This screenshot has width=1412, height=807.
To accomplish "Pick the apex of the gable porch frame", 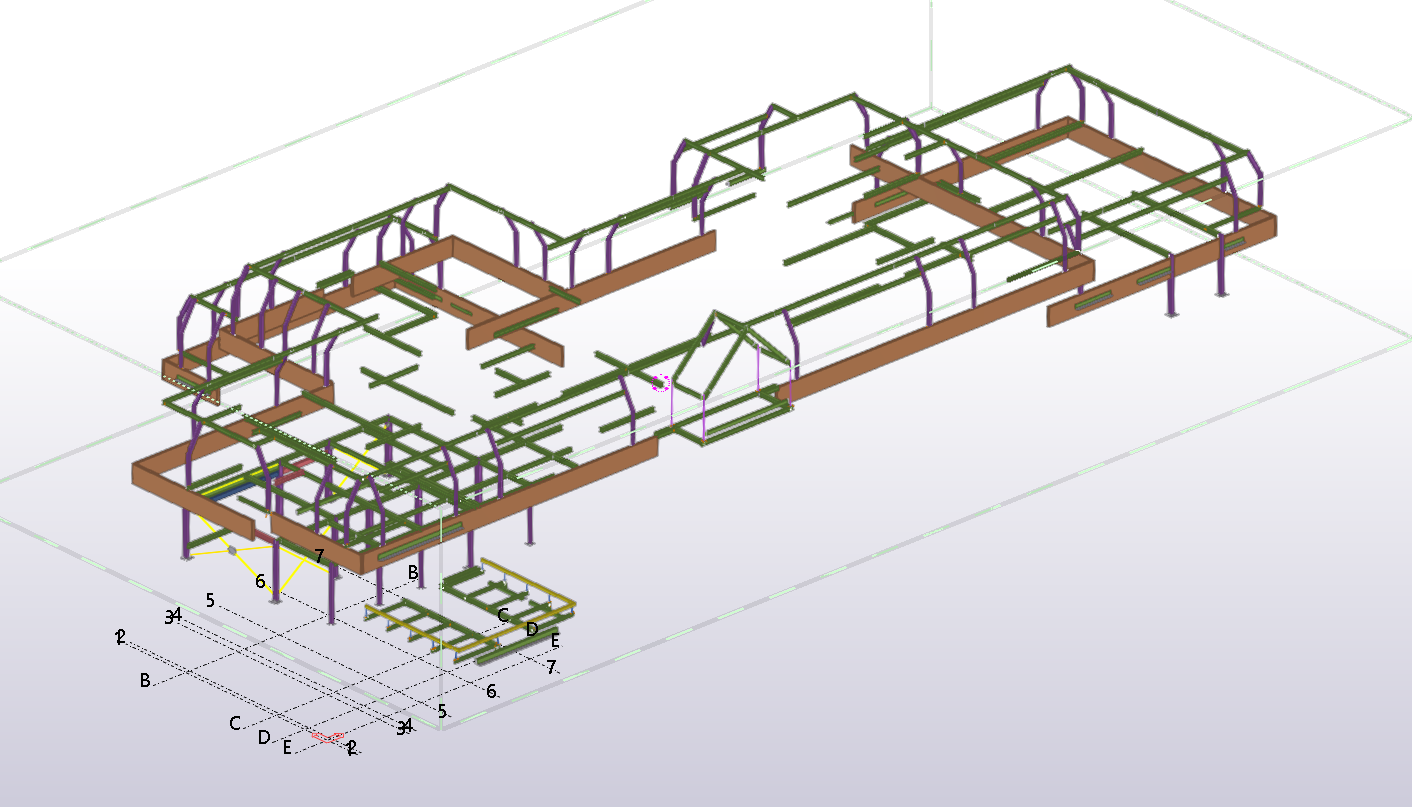I will click(x=713, y=314).
